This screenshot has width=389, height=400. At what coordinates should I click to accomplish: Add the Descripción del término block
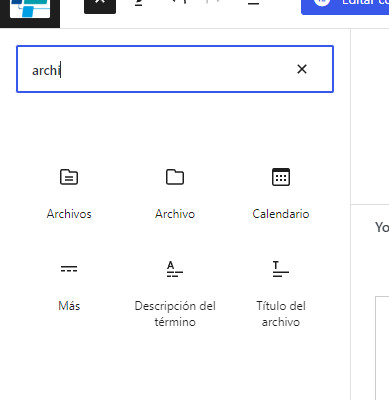click(x=175, y=293)
